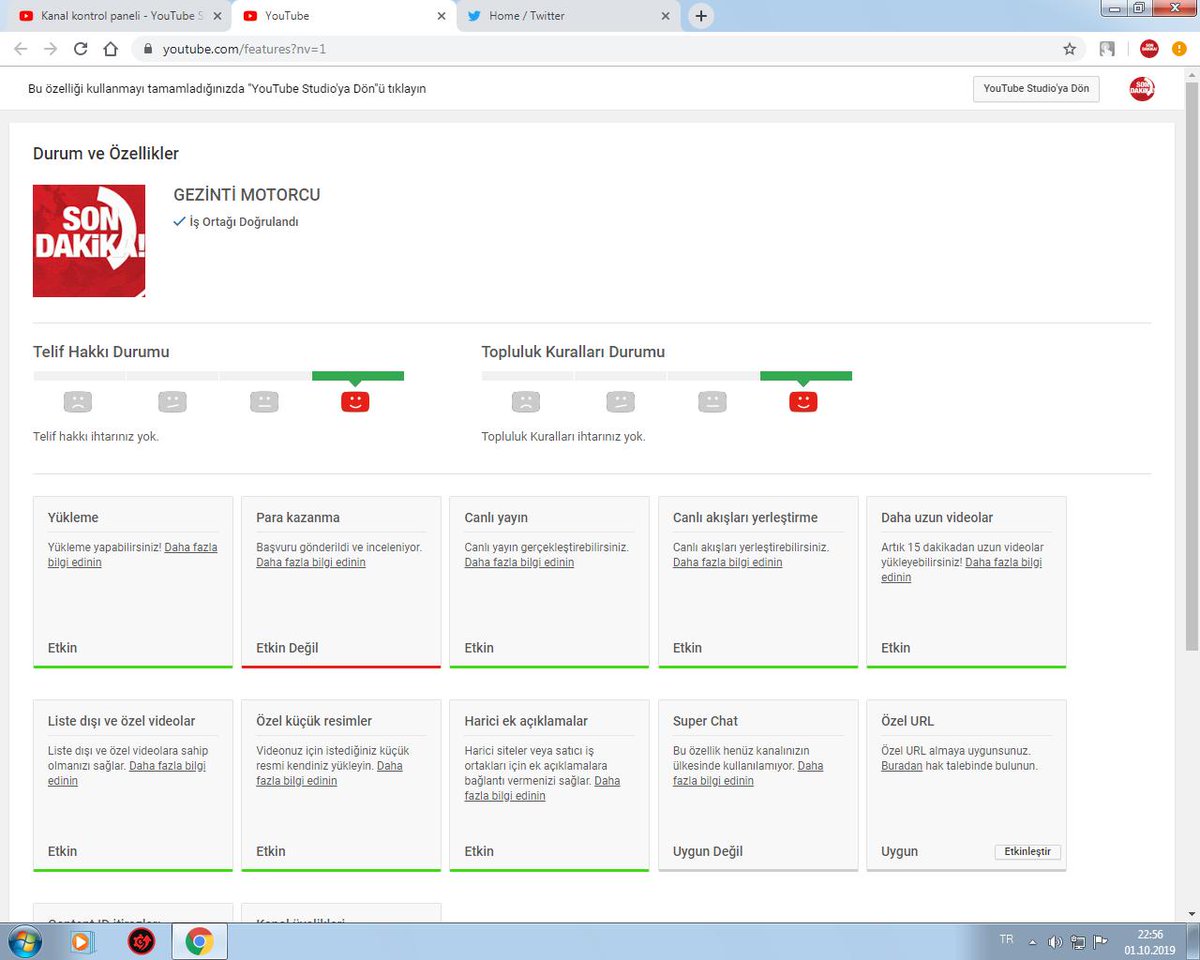Click the grey extension icon beside the star
The image size is (1200, 960).
pyautogui.click(x=1107, y=49)
